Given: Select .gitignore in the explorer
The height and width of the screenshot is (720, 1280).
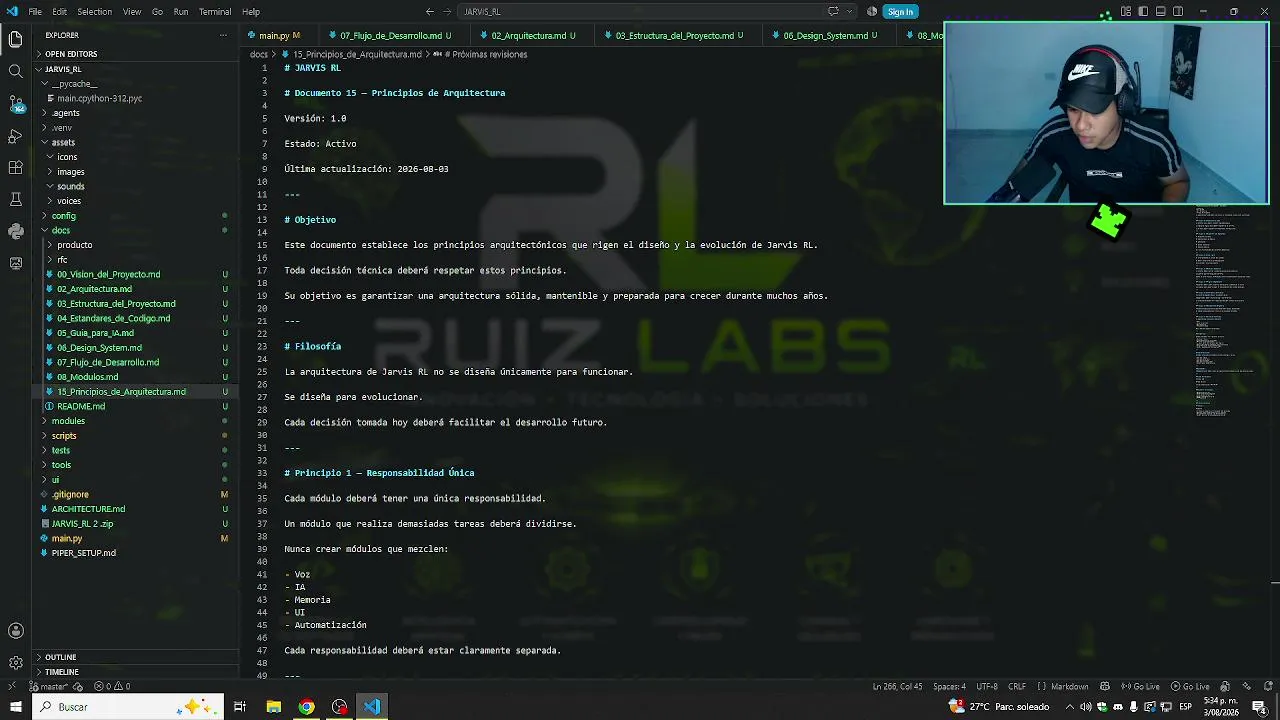Looking at the screenshot, I should (135, 494).
